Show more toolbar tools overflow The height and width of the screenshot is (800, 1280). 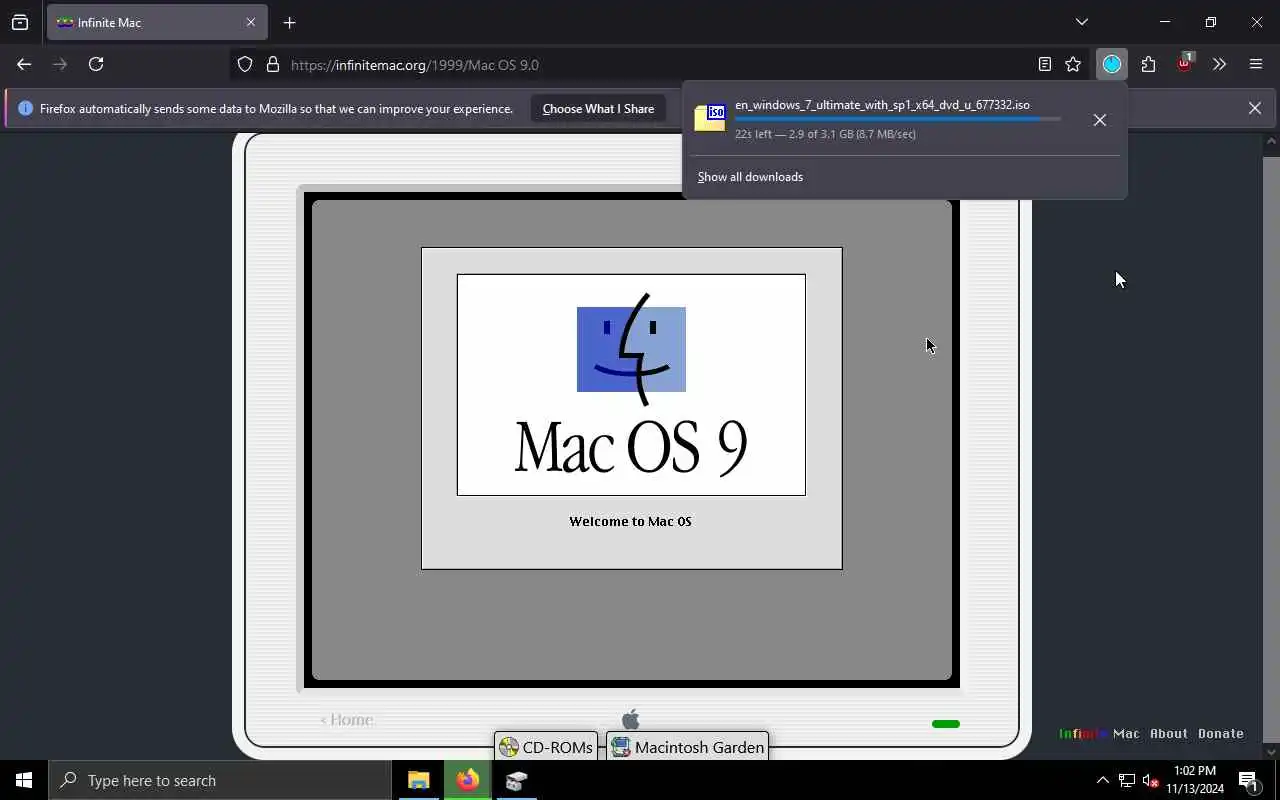(x=1219, y=64)
